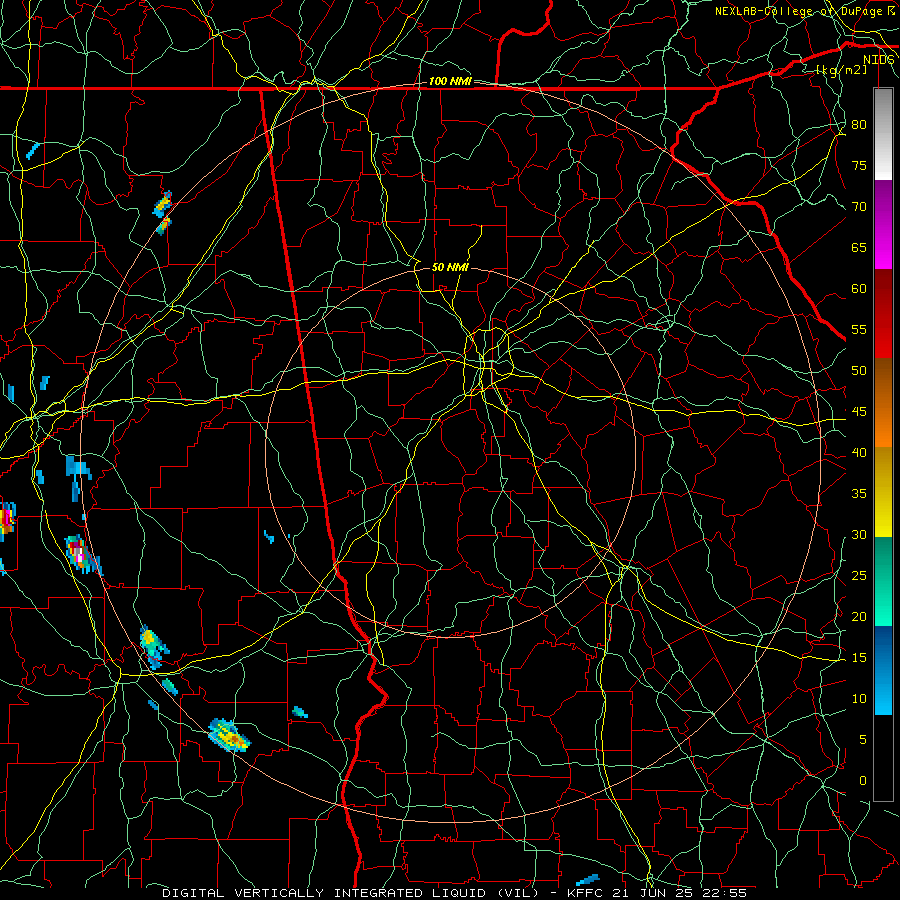Pick the purple segment of the color bar

point(883,224)
